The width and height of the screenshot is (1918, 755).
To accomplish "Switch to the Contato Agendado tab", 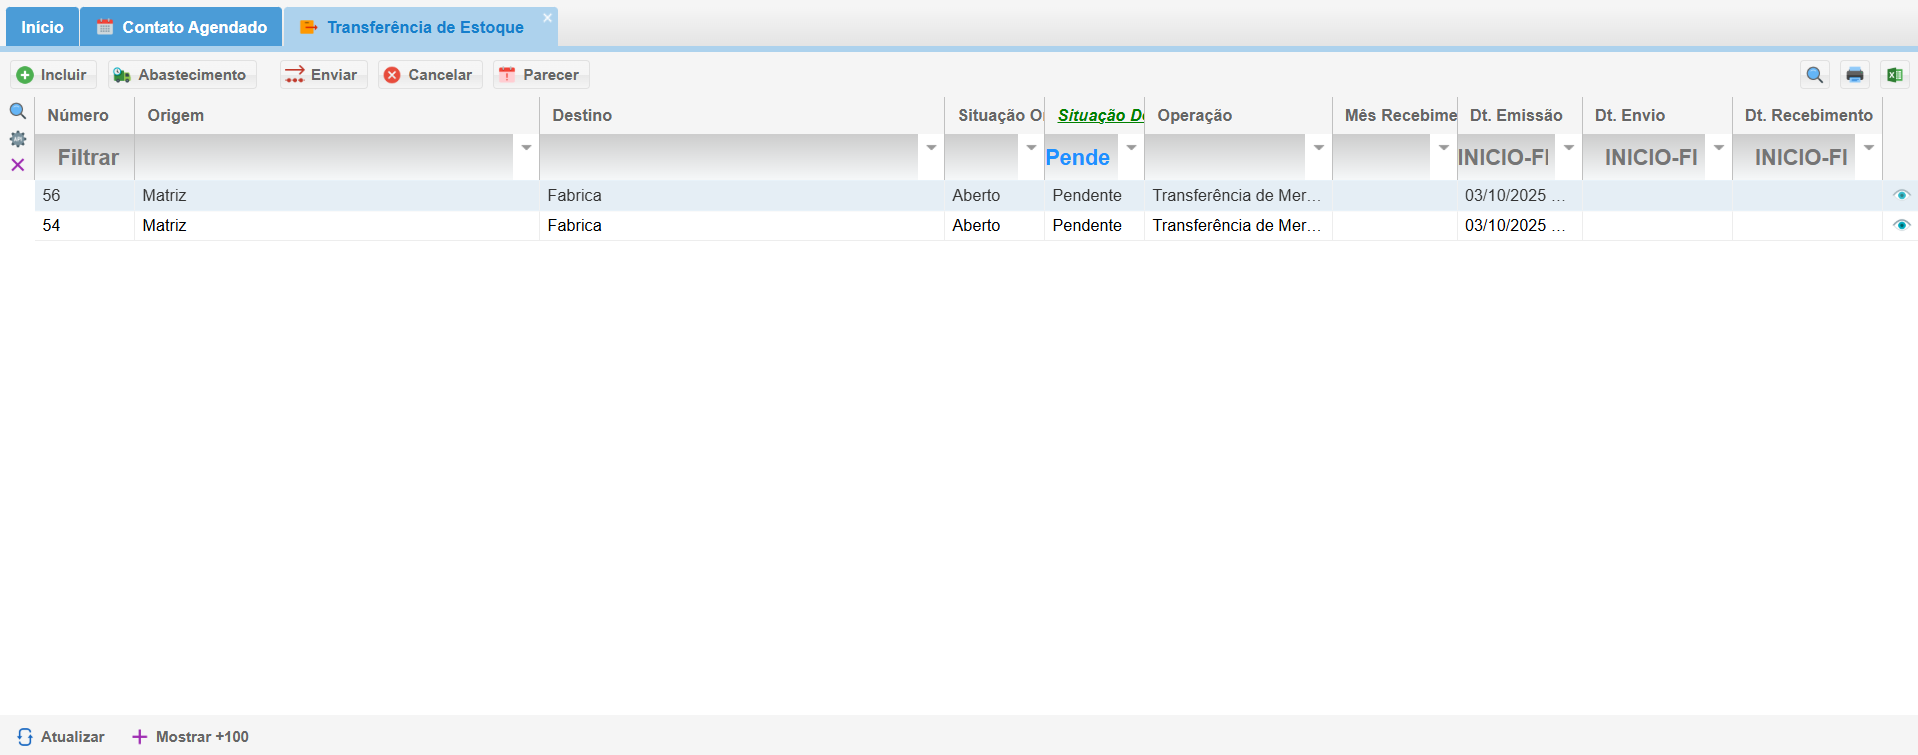I will click(x=182, y=27).
